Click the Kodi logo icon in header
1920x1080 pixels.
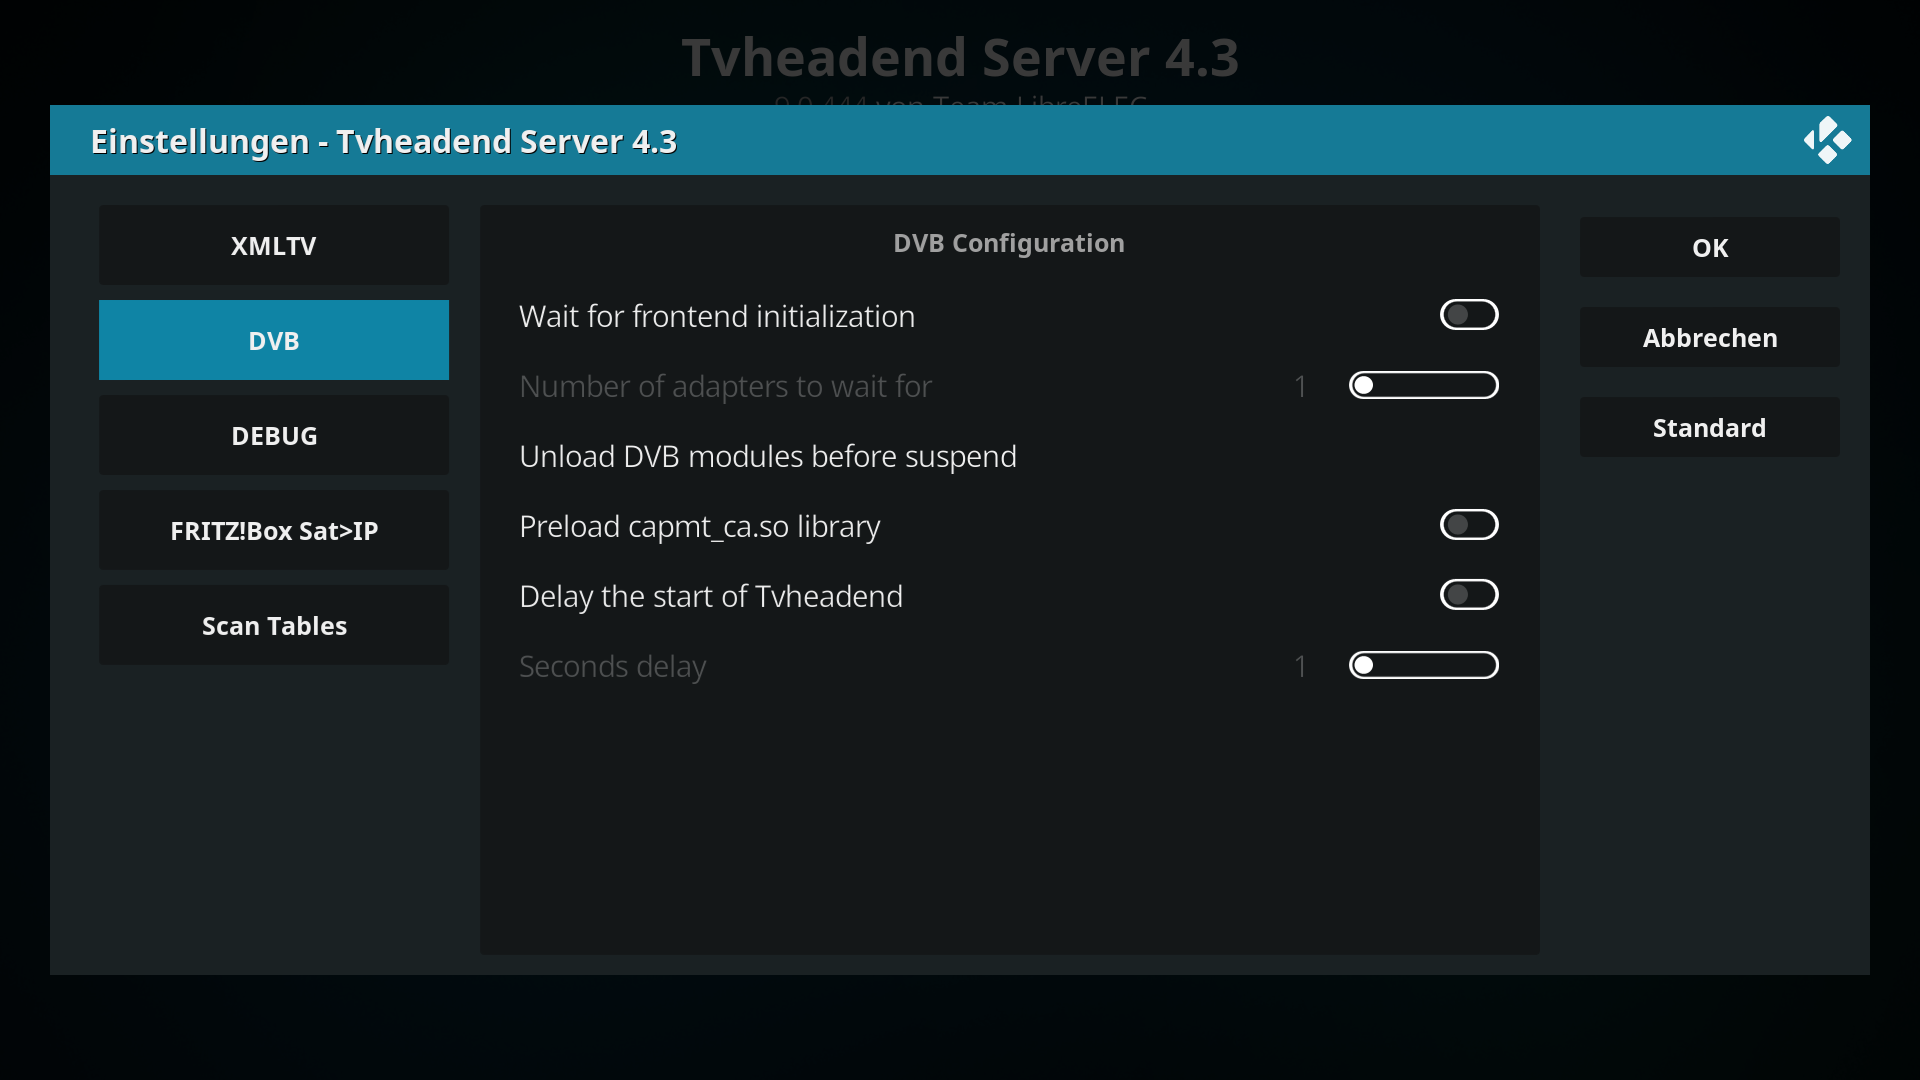pos(1827,141)
